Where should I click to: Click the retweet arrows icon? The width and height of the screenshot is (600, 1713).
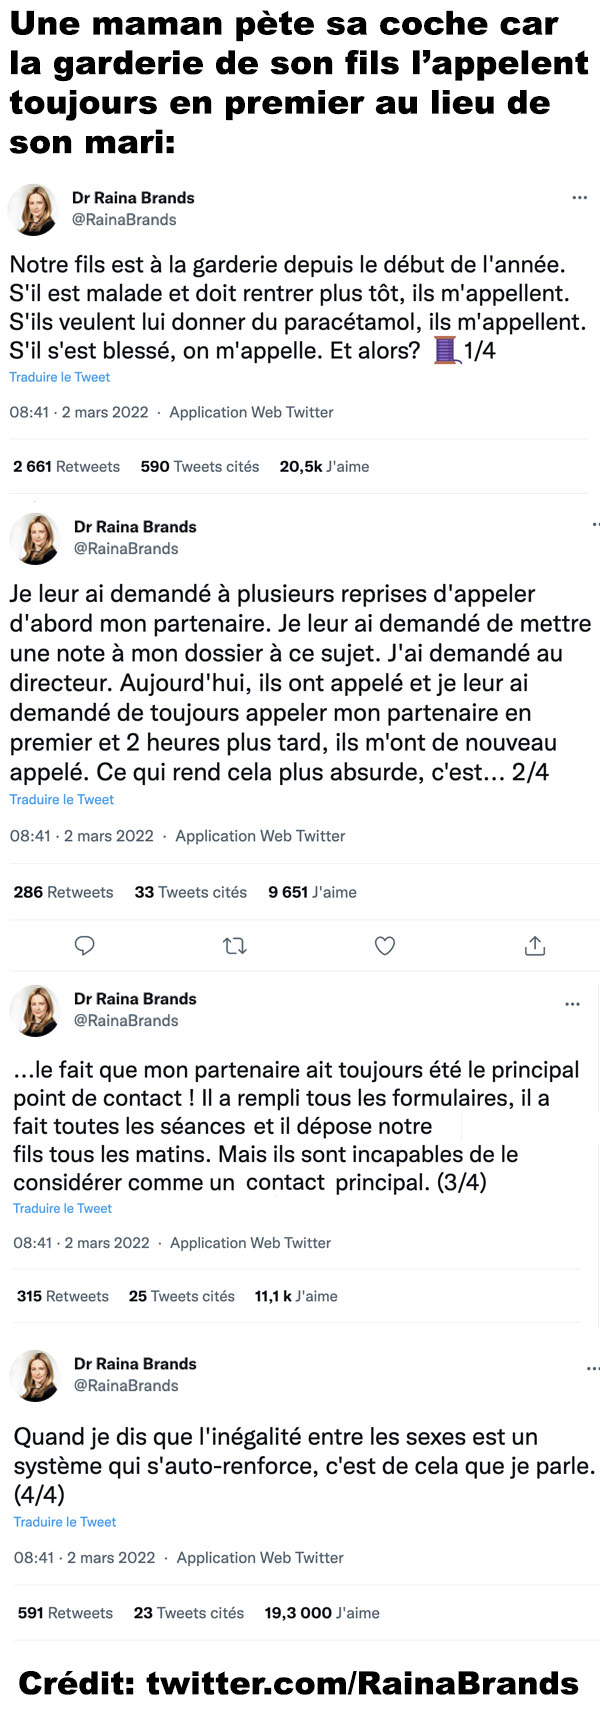point(235,945)
